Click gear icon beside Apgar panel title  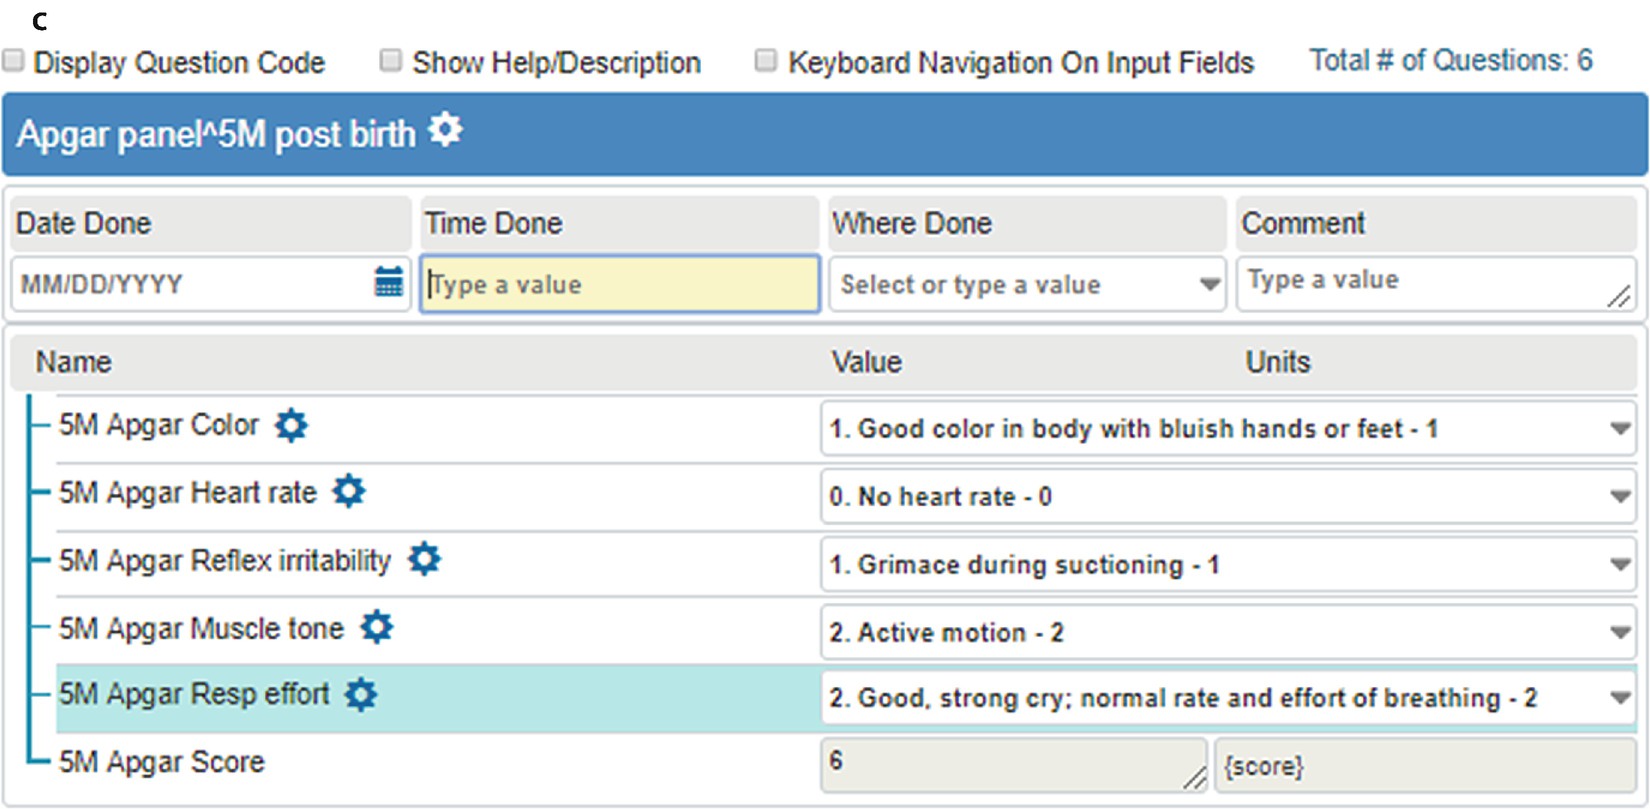point(445,130)
